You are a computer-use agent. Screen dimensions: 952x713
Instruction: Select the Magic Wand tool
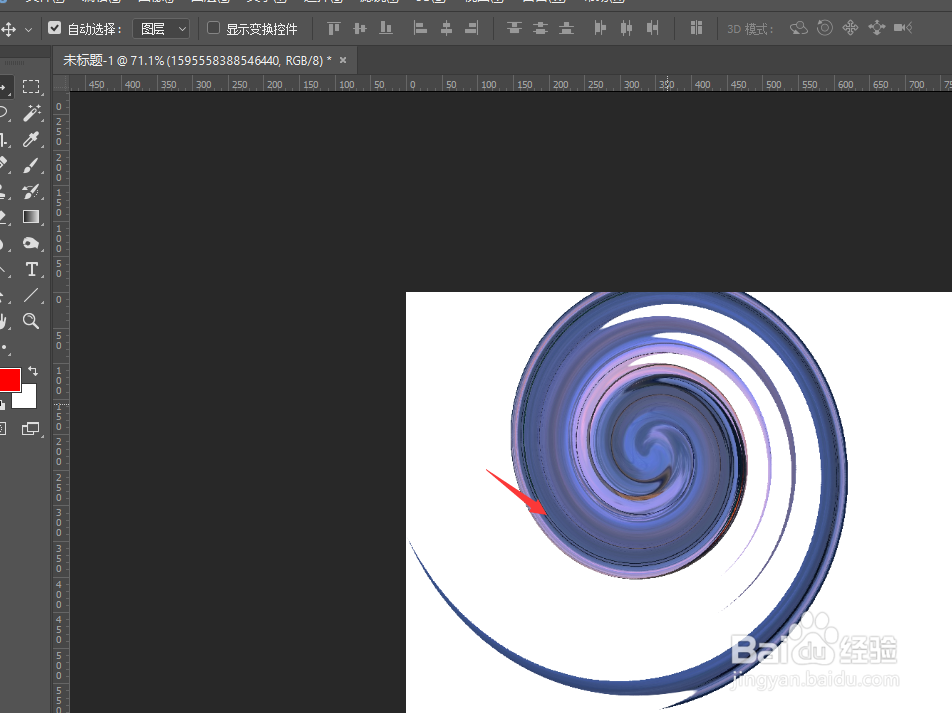(x=32, y=112)
